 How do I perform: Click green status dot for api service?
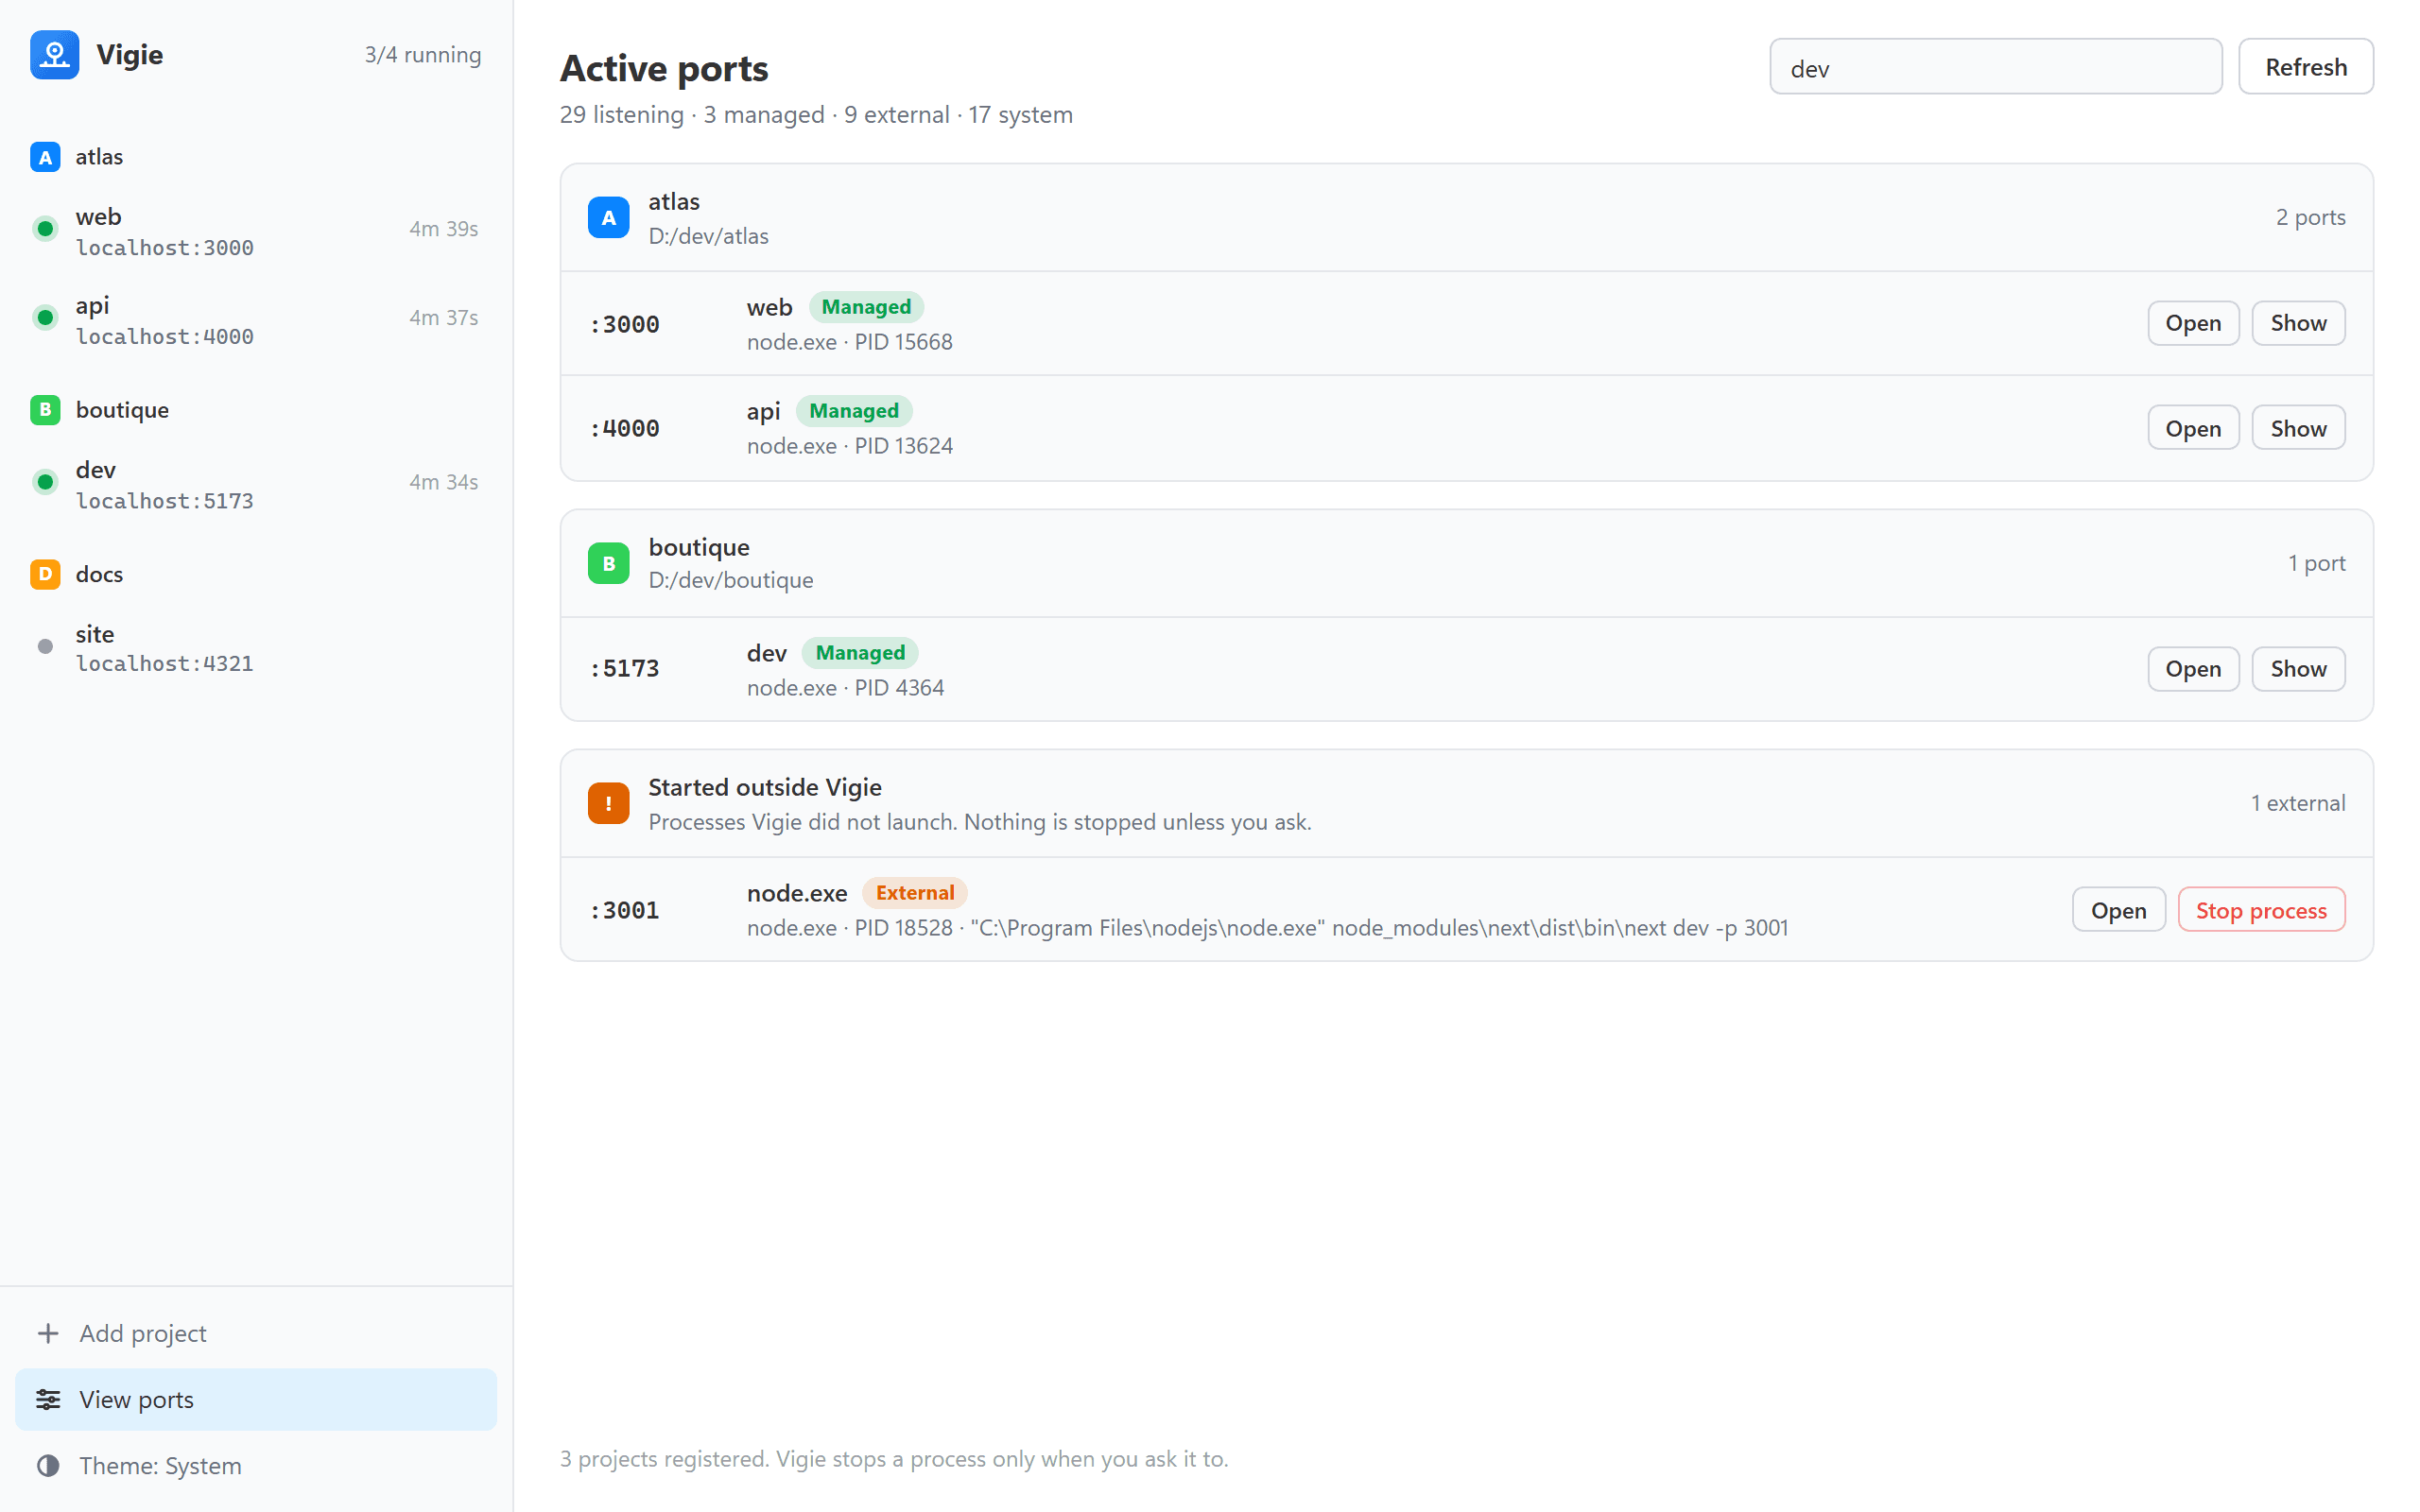tap(45, 318)
